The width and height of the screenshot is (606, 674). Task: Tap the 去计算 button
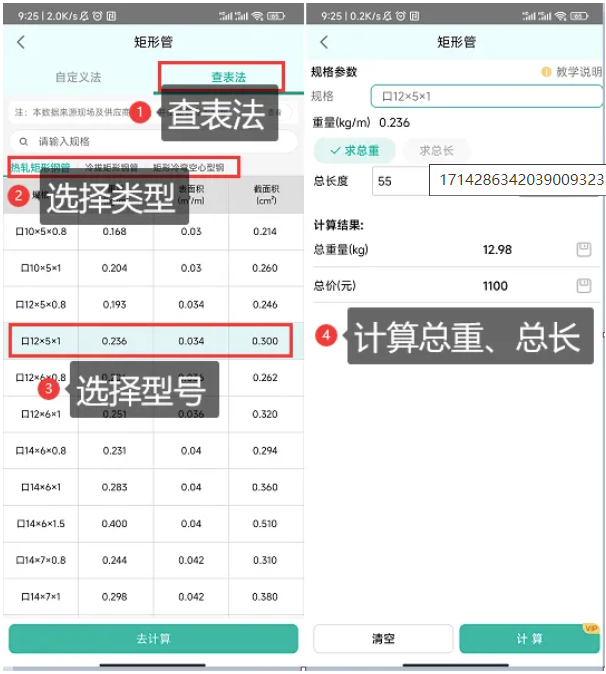[153, 639]
